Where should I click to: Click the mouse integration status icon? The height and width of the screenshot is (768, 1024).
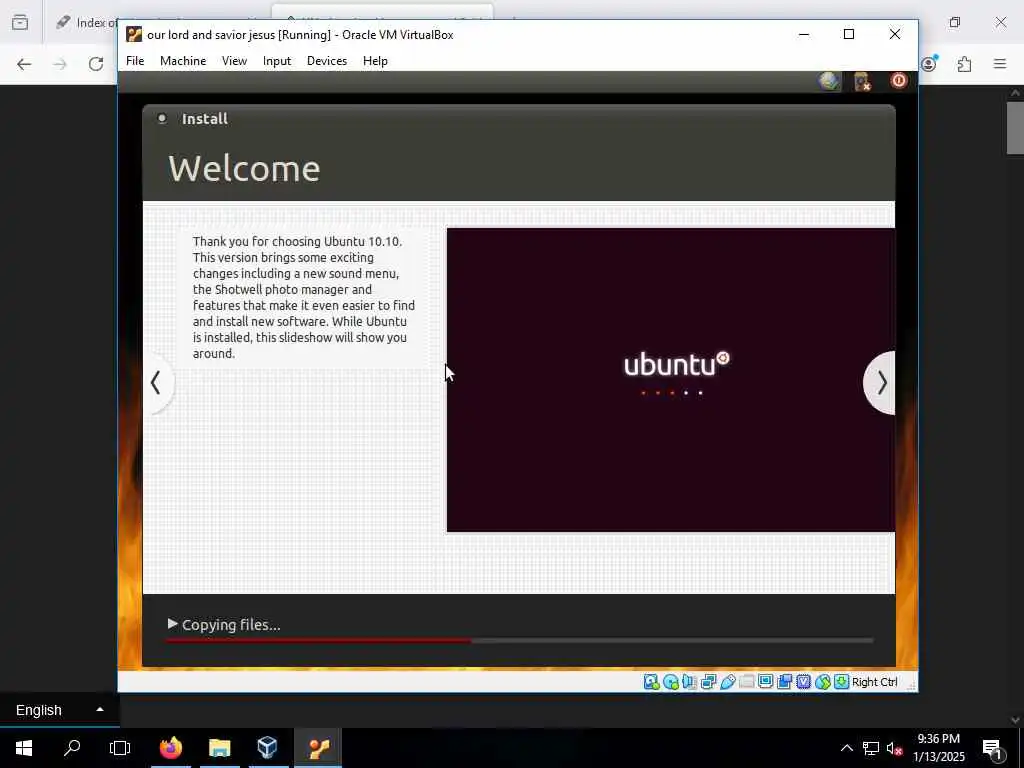pyautogui.click(x=823, y=682)
